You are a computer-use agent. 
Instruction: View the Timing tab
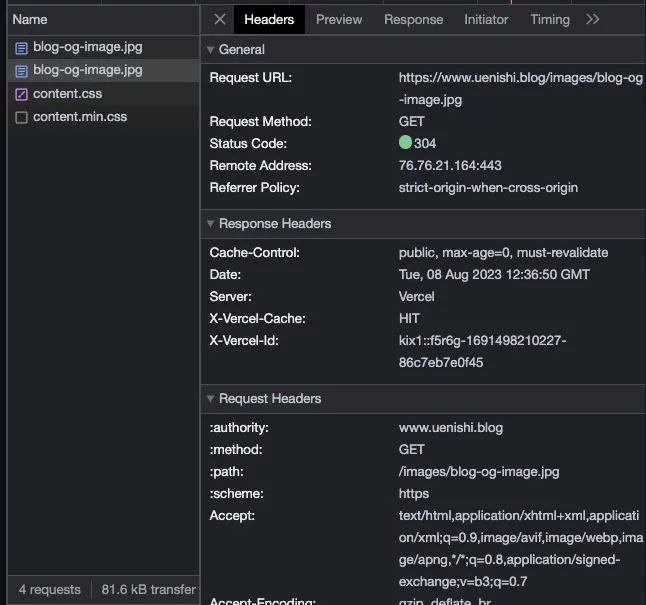[550, 20]
